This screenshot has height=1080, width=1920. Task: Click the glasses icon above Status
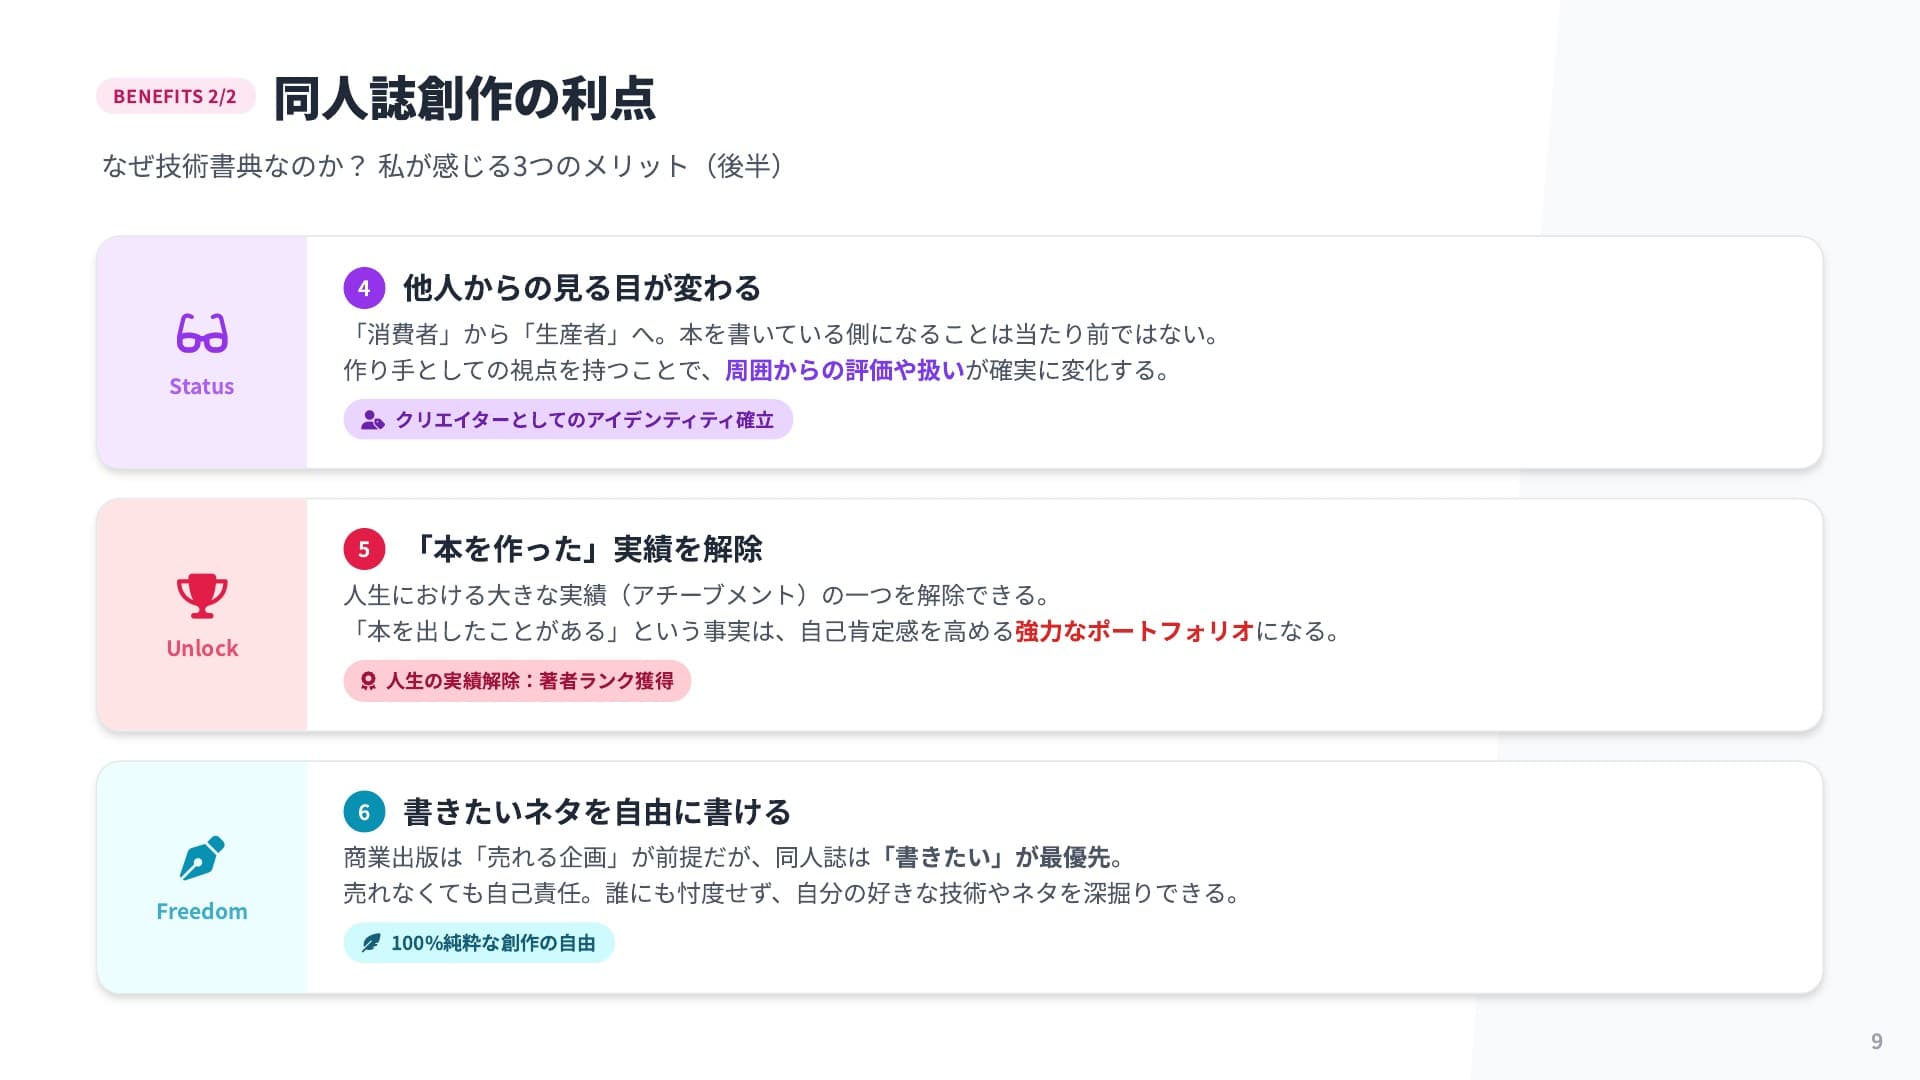202,333
